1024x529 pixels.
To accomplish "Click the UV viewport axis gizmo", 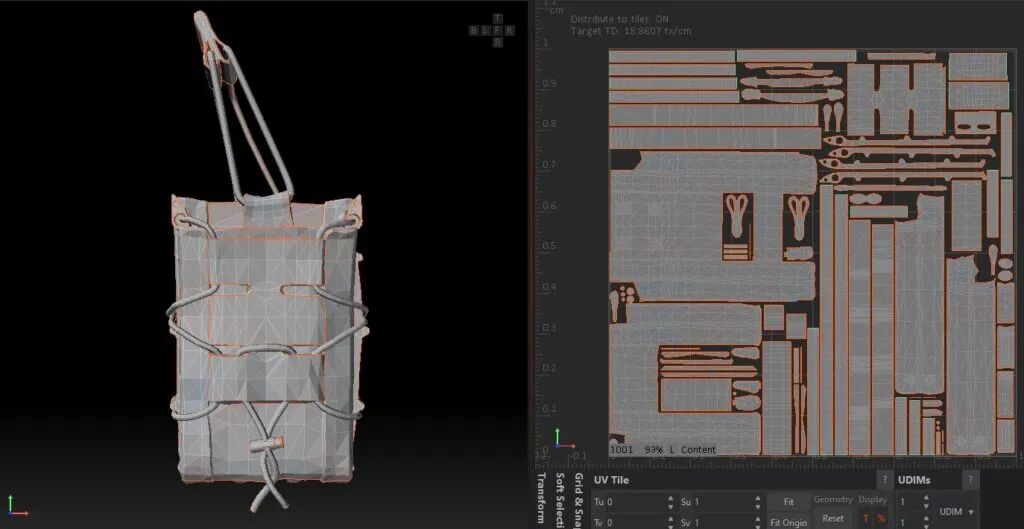I will coord(564,439).
